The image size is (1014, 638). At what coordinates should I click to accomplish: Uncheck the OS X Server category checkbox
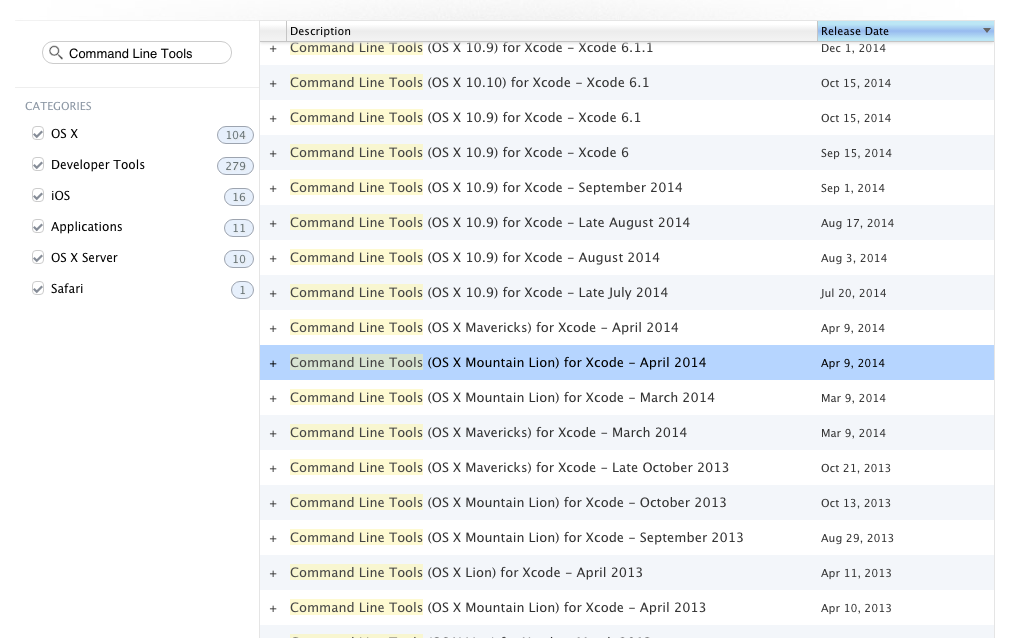tap(38, 257)
